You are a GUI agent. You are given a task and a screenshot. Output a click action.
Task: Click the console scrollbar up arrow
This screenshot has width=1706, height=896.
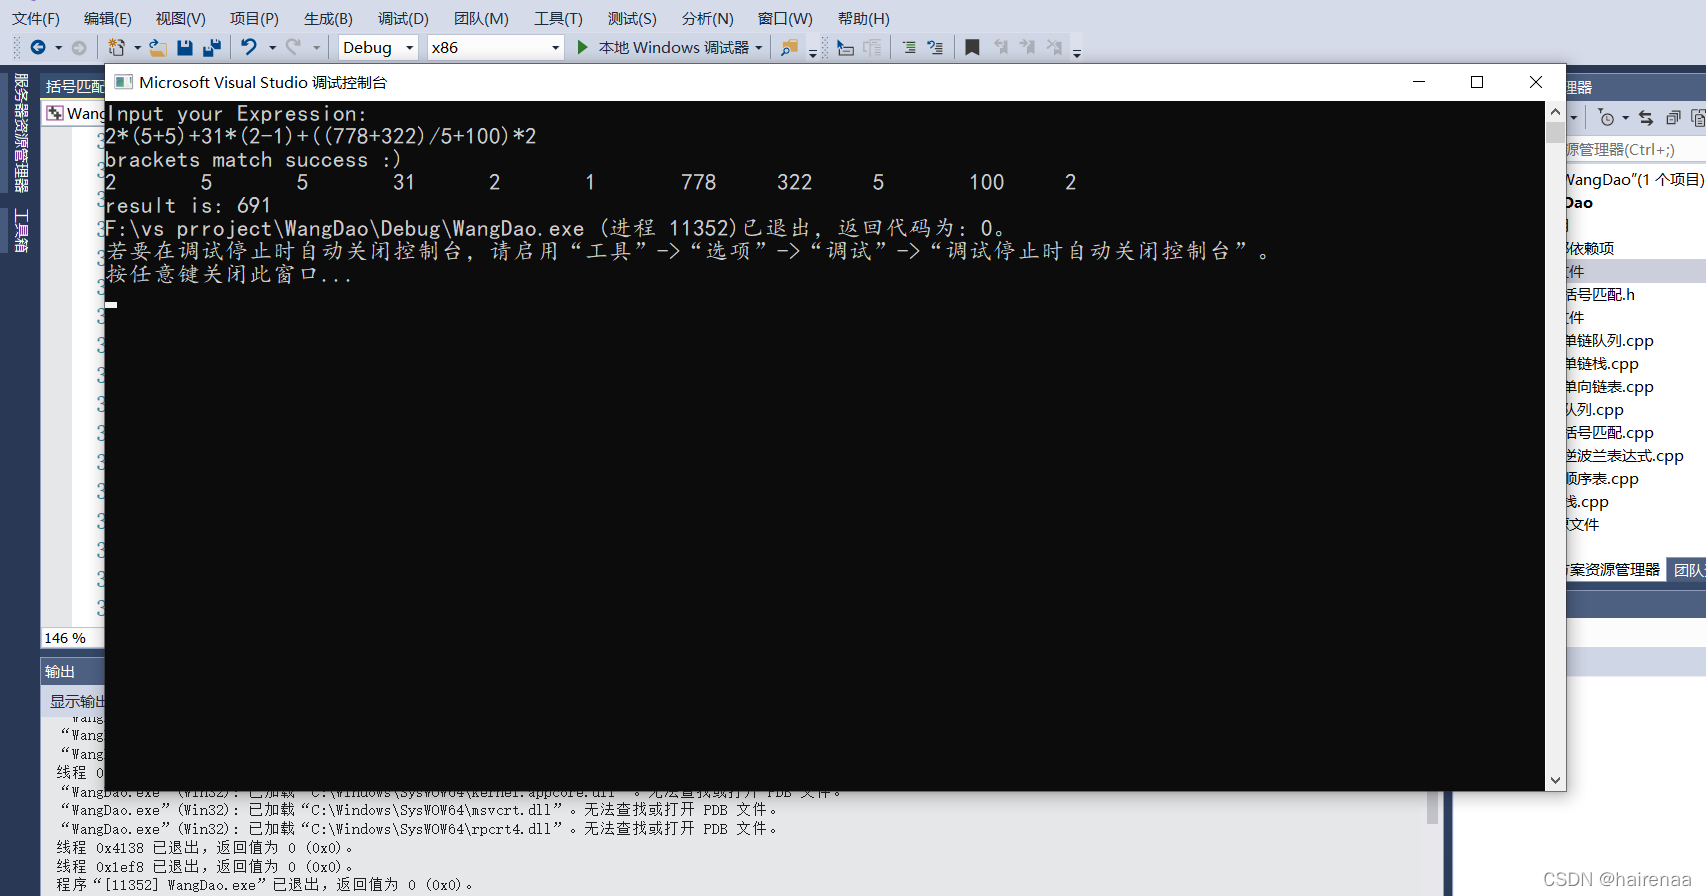1555,112
